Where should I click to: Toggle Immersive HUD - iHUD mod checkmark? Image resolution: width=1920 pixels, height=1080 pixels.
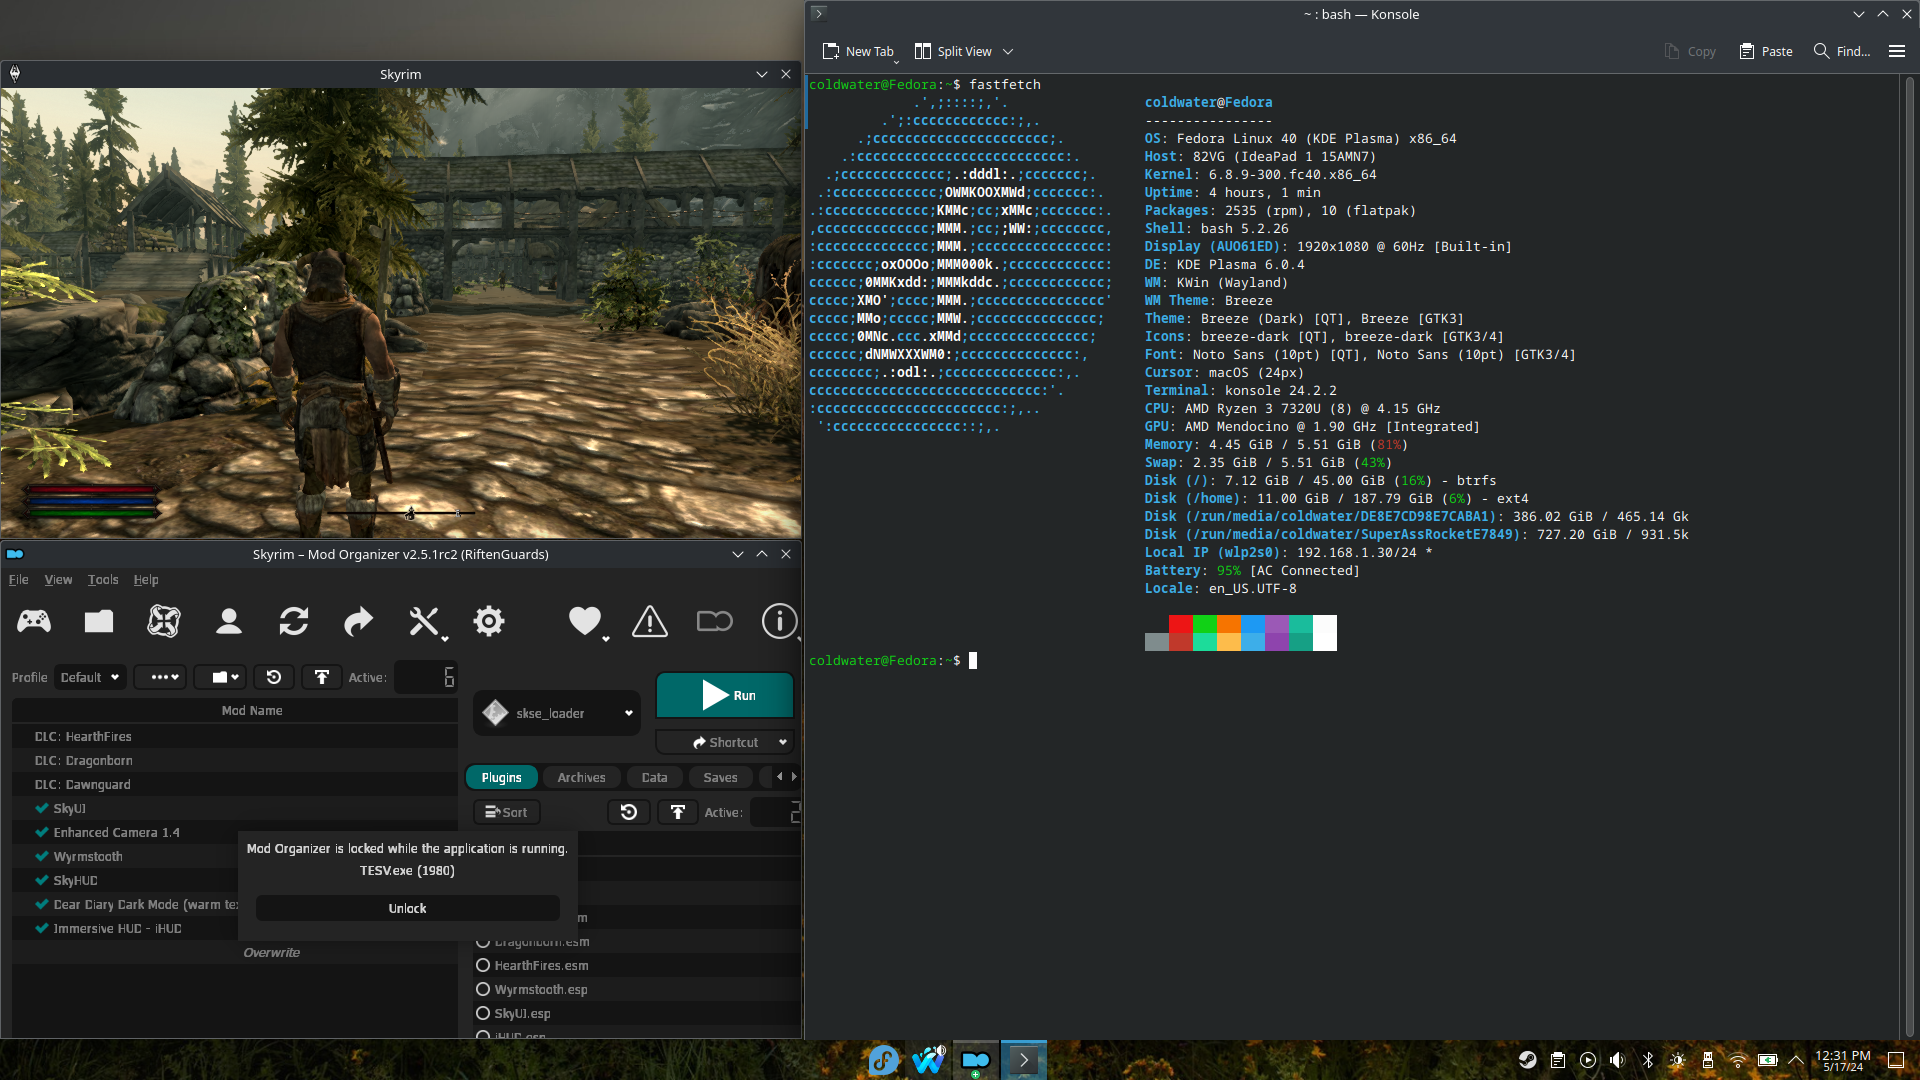(x=42, y=928)
